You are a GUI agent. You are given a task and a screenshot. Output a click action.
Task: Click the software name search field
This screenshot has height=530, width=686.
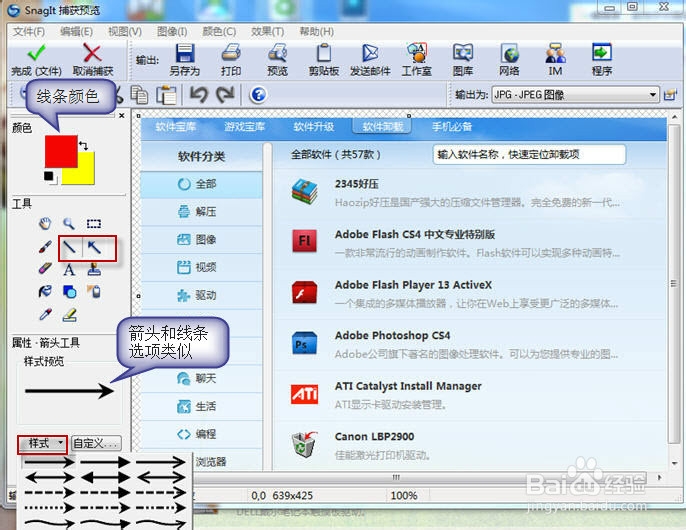point(529,154)
